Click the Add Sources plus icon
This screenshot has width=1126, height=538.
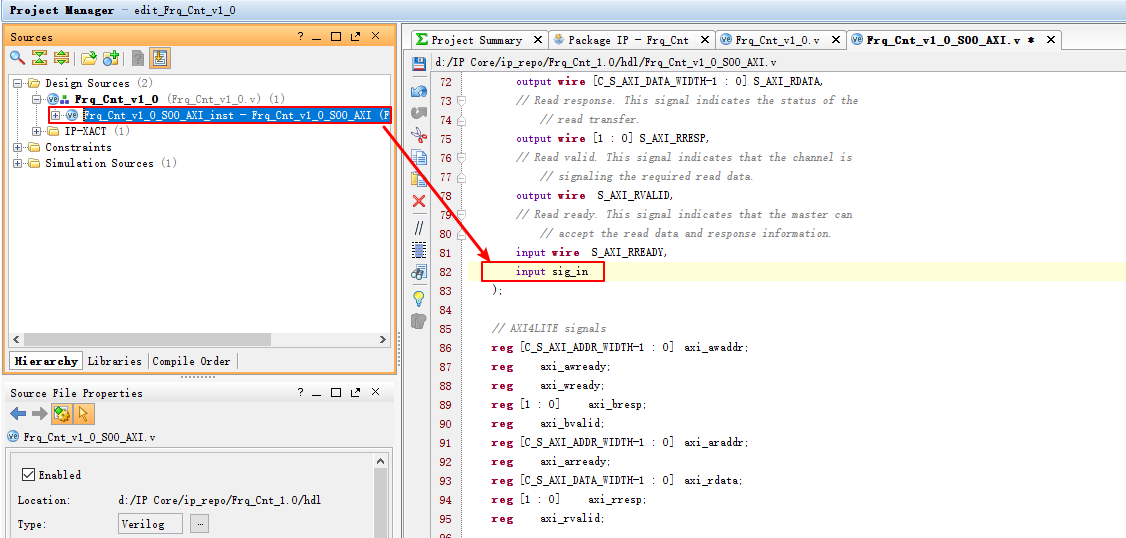[x=111, y=58]
